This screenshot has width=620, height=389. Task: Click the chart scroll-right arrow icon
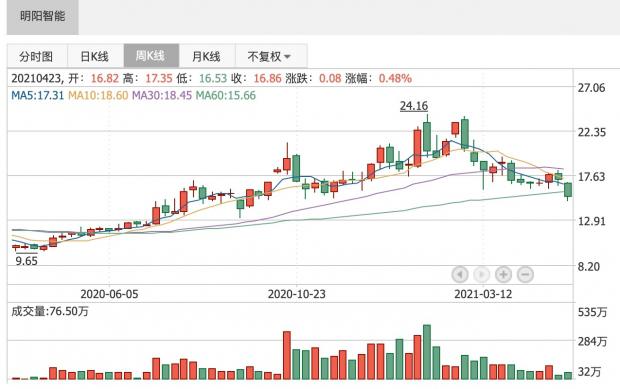point(482,274)
